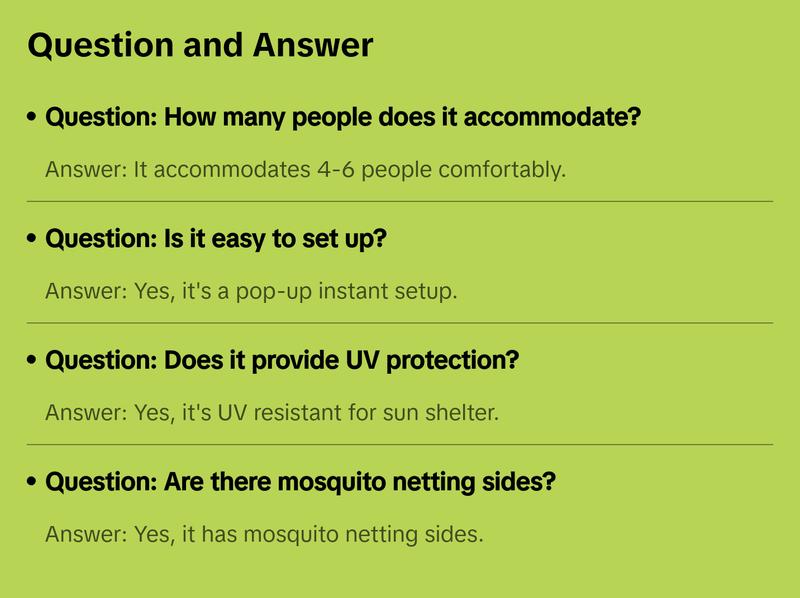The width and height of the screenshot is (800, 598).
Task: Click the divider line below the UV resistant answer
Action: tap(400, 444)
